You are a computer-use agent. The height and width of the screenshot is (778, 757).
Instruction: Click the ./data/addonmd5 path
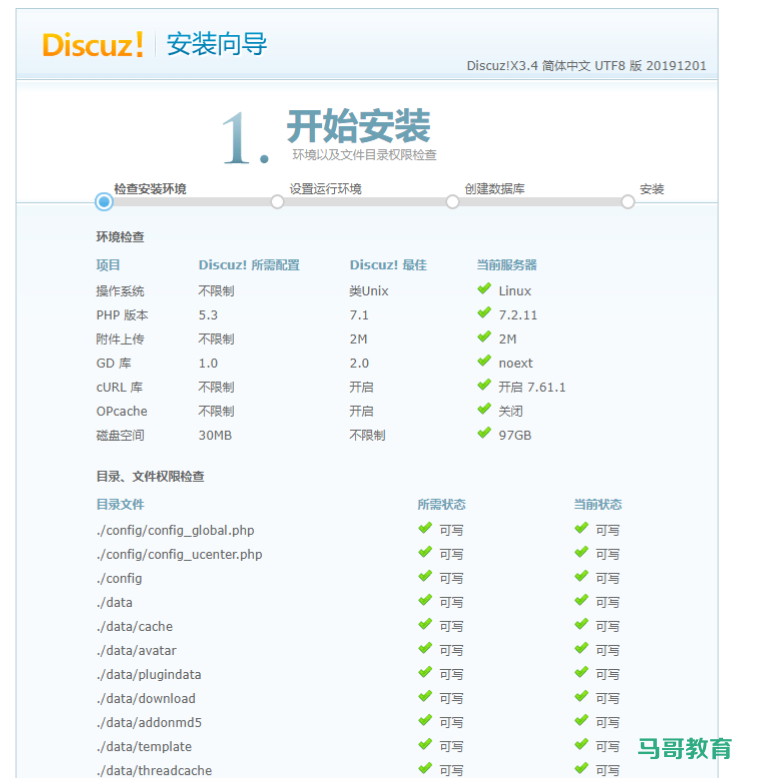tap(149, 723)
